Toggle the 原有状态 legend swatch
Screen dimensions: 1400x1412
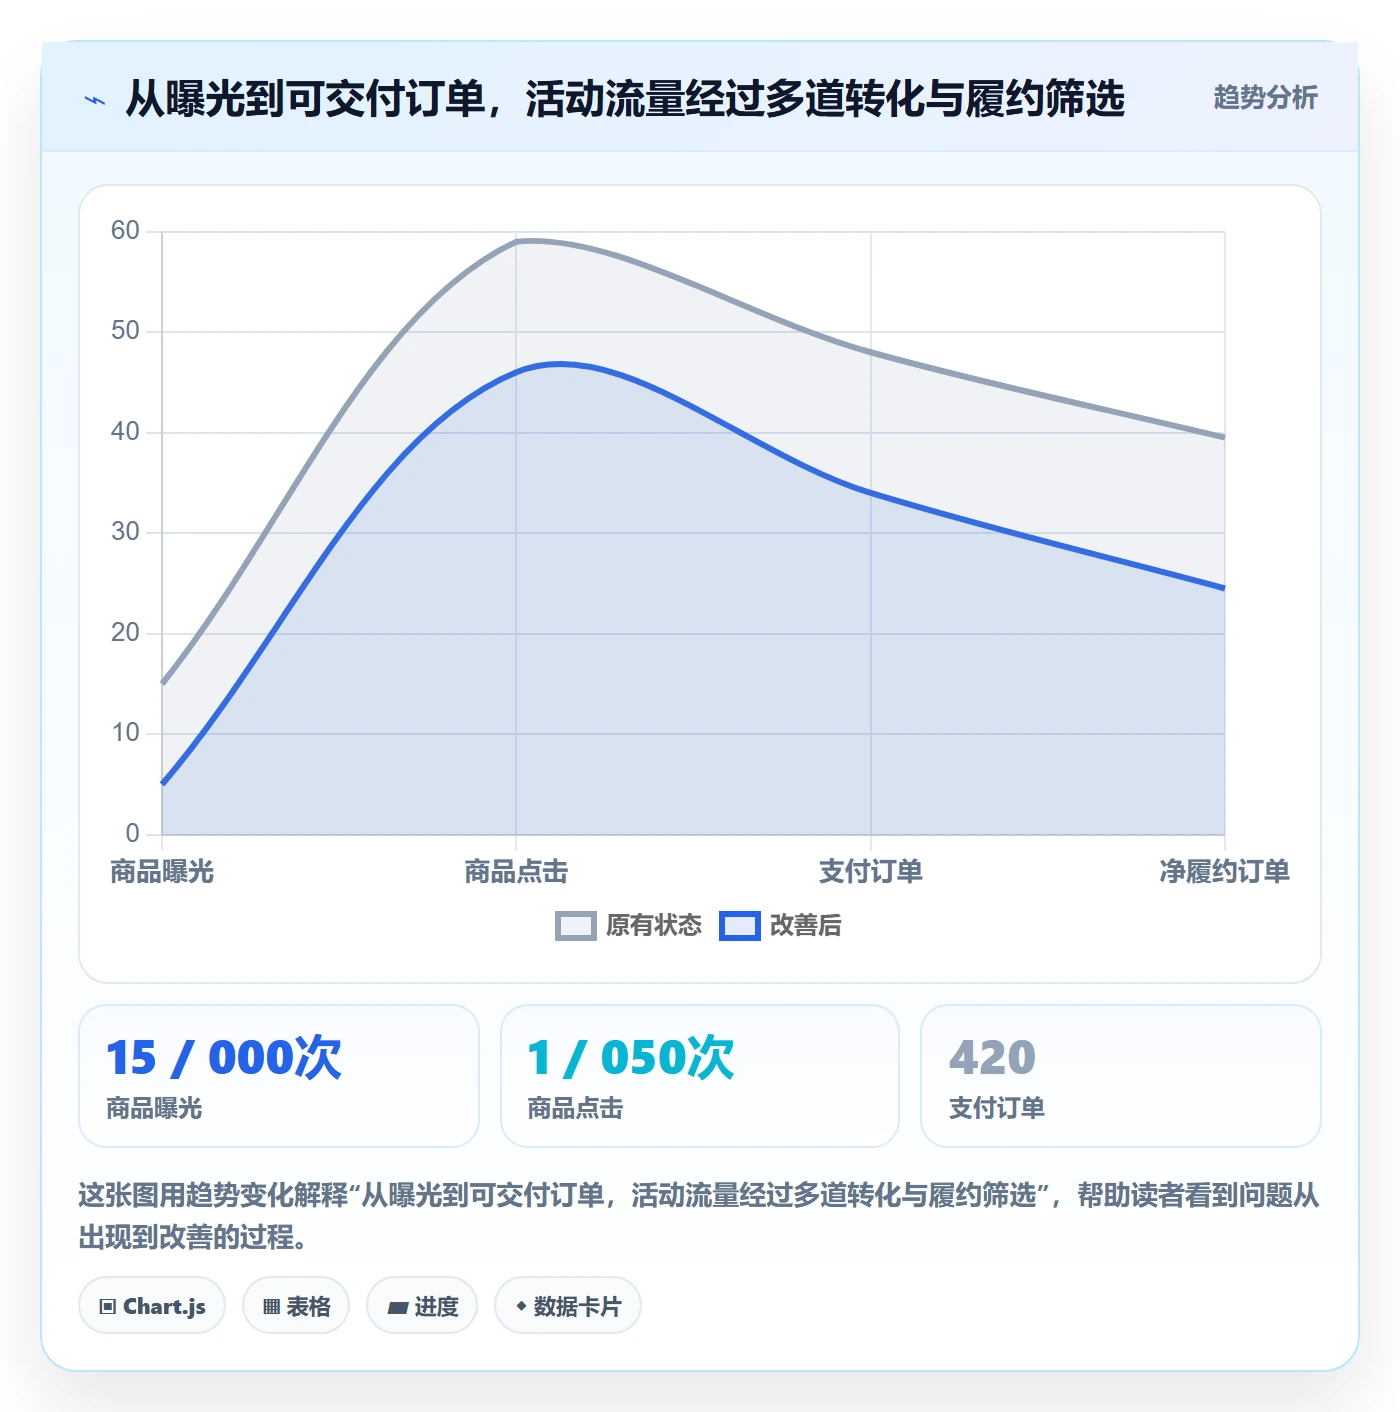tap(576, 926)
